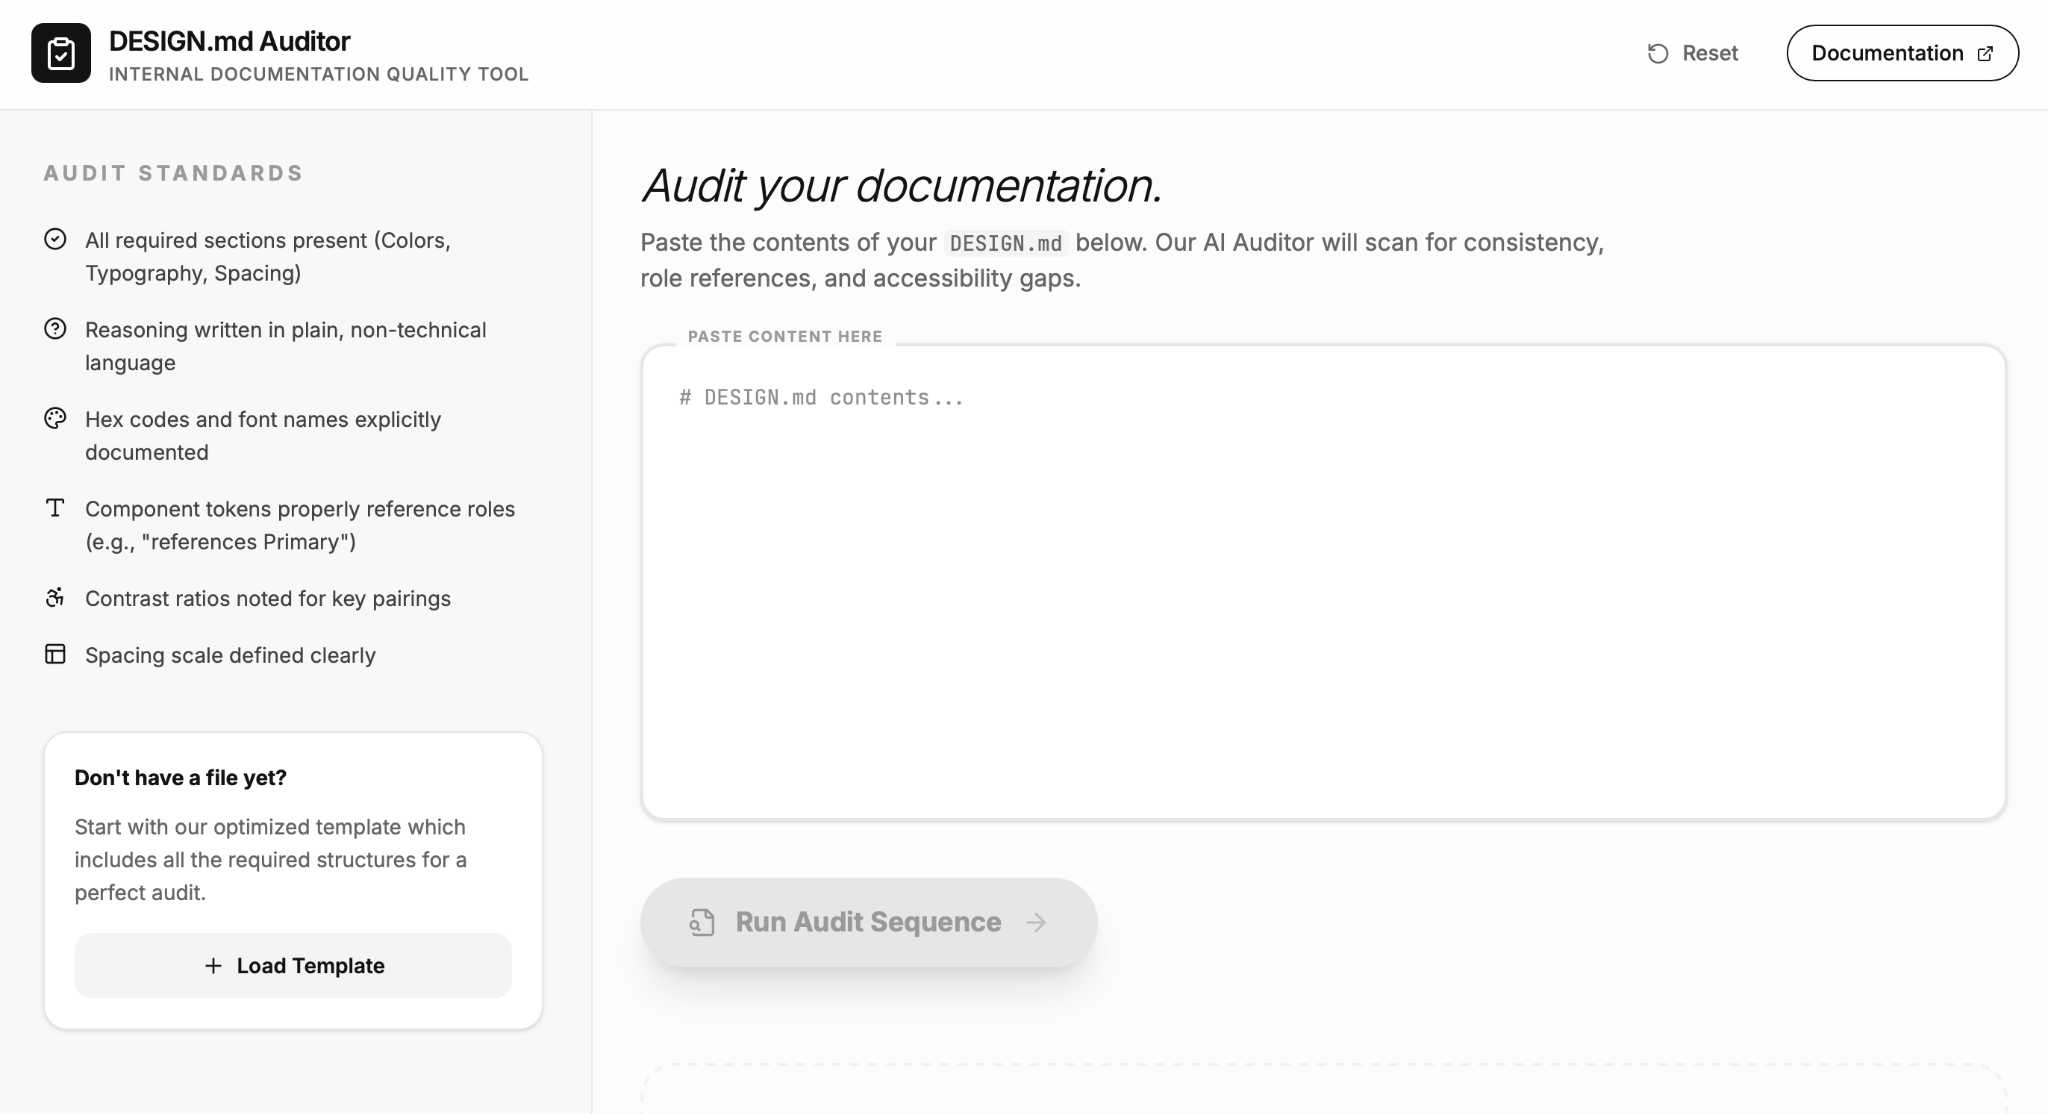Focus the DESIGN.md contents text area
This screenshot has height=1114, width=2048.
[1323, 582]
